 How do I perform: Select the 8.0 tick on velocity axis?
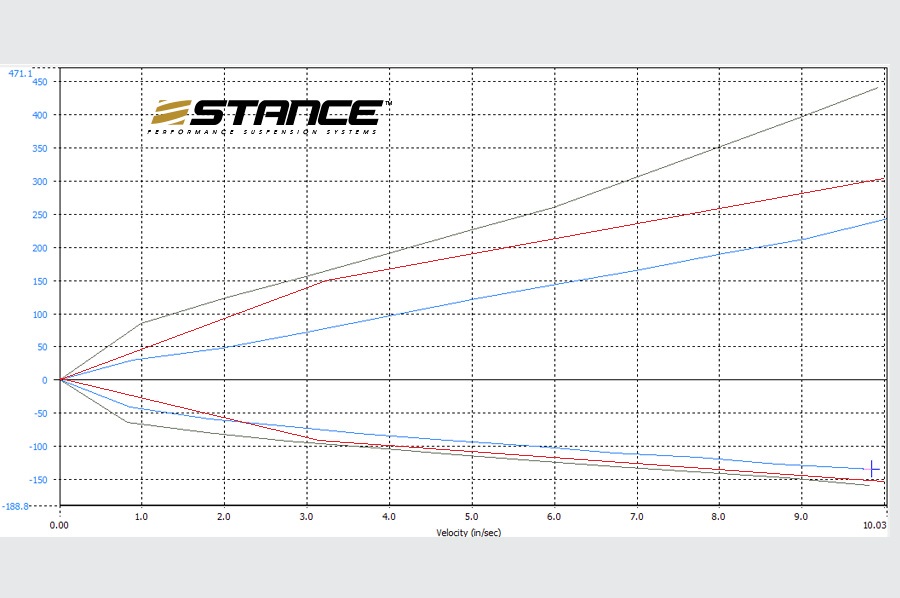coord(717,518)
